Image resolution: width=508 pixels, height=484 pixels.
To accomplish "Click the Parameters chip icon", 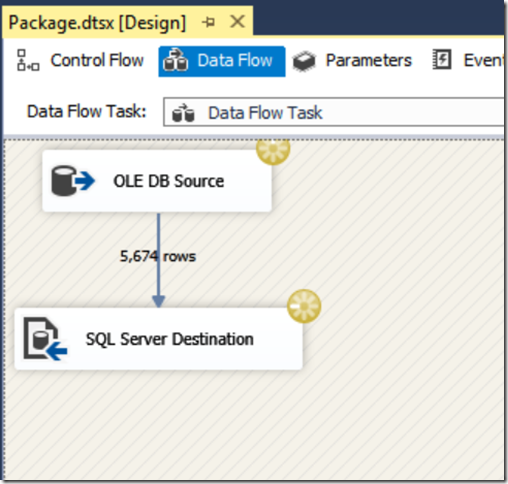I will 304,61.
